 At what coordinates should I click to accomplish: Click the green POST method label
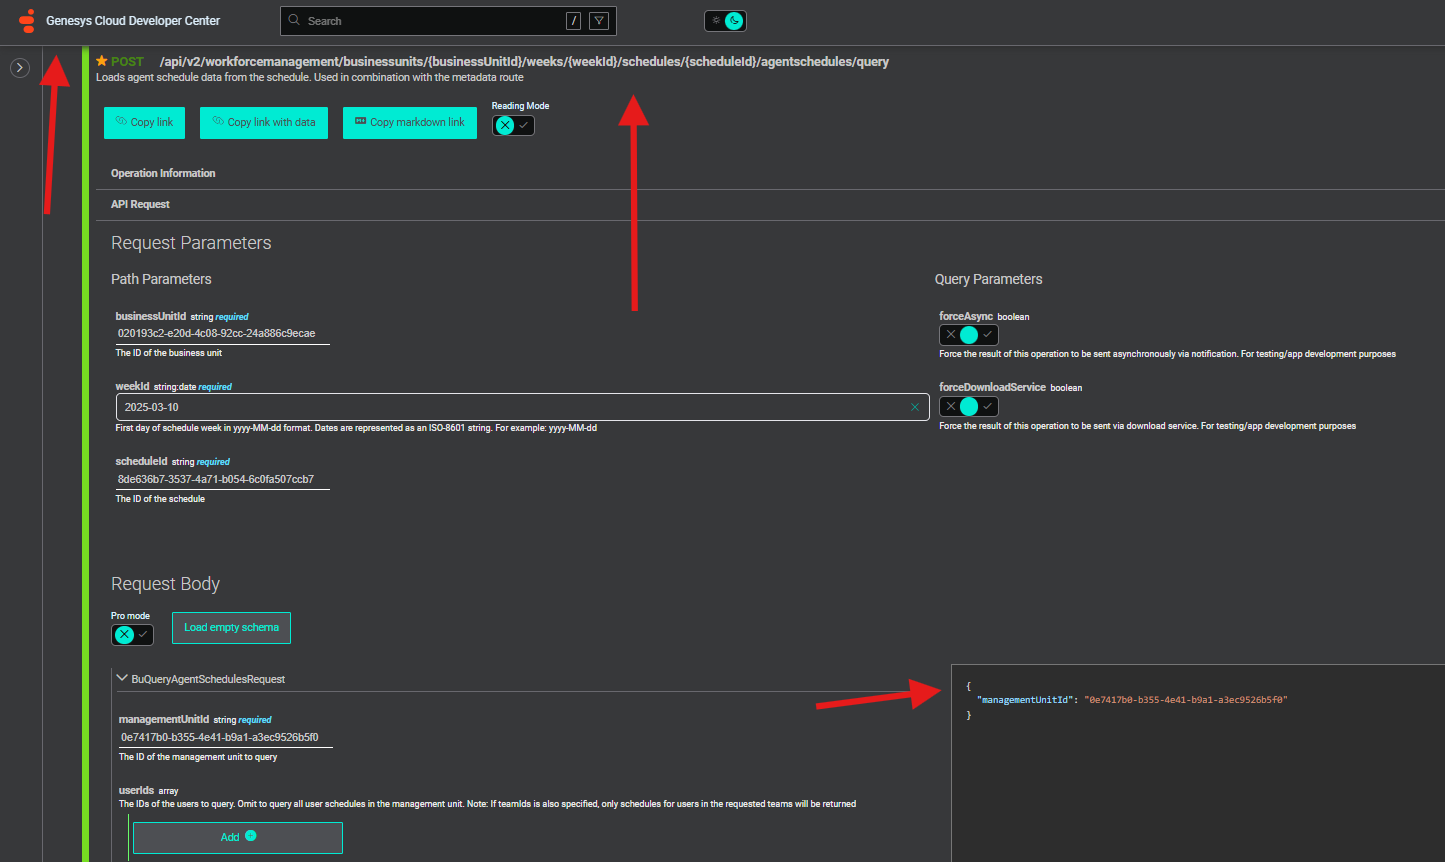point(127,62)
